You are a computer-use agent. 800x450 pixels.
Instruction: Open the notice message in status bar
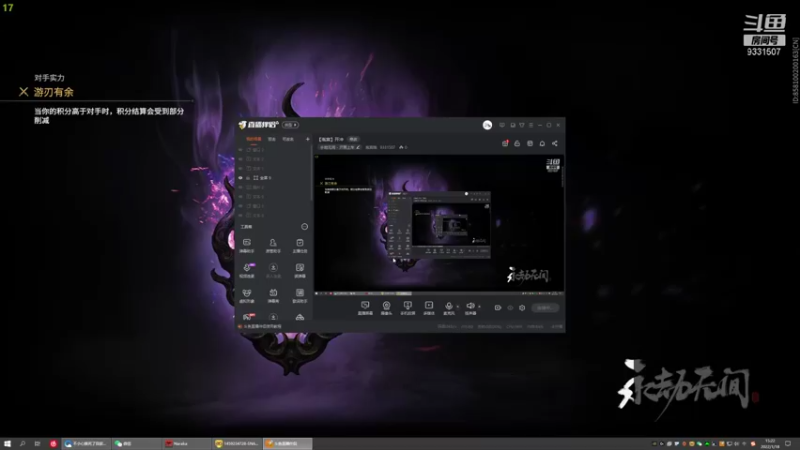tap(260, 327)
